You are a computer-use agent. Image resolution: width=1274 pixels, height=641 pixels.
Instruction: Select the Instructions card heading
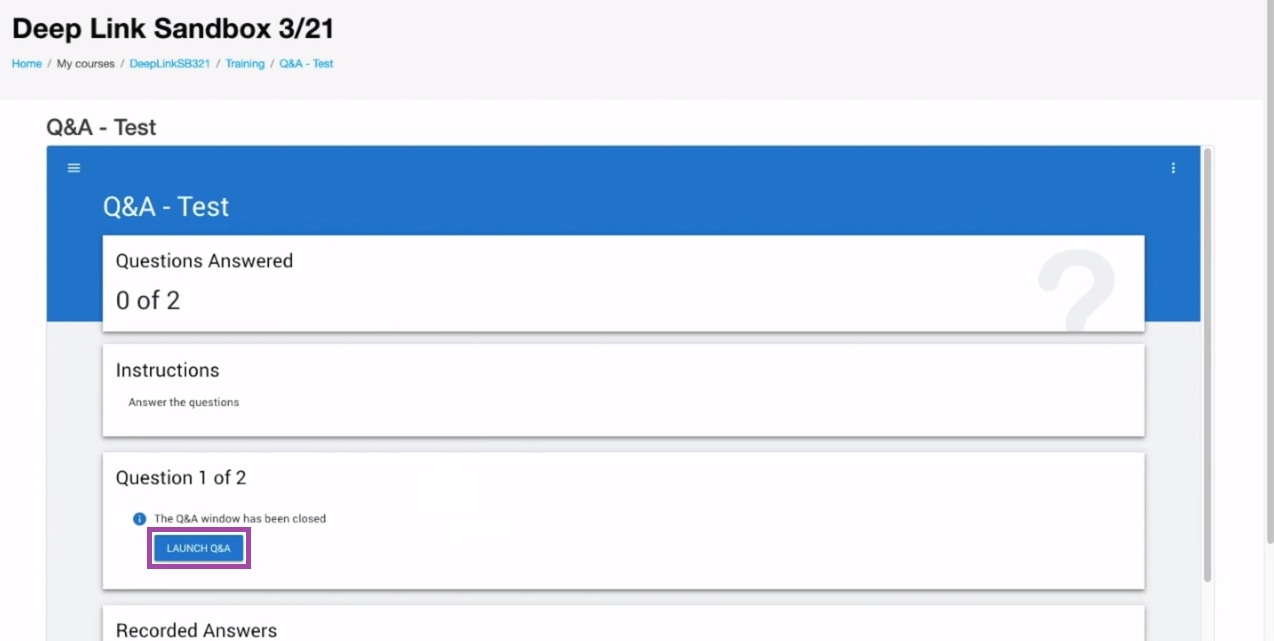tap(167, 370)
